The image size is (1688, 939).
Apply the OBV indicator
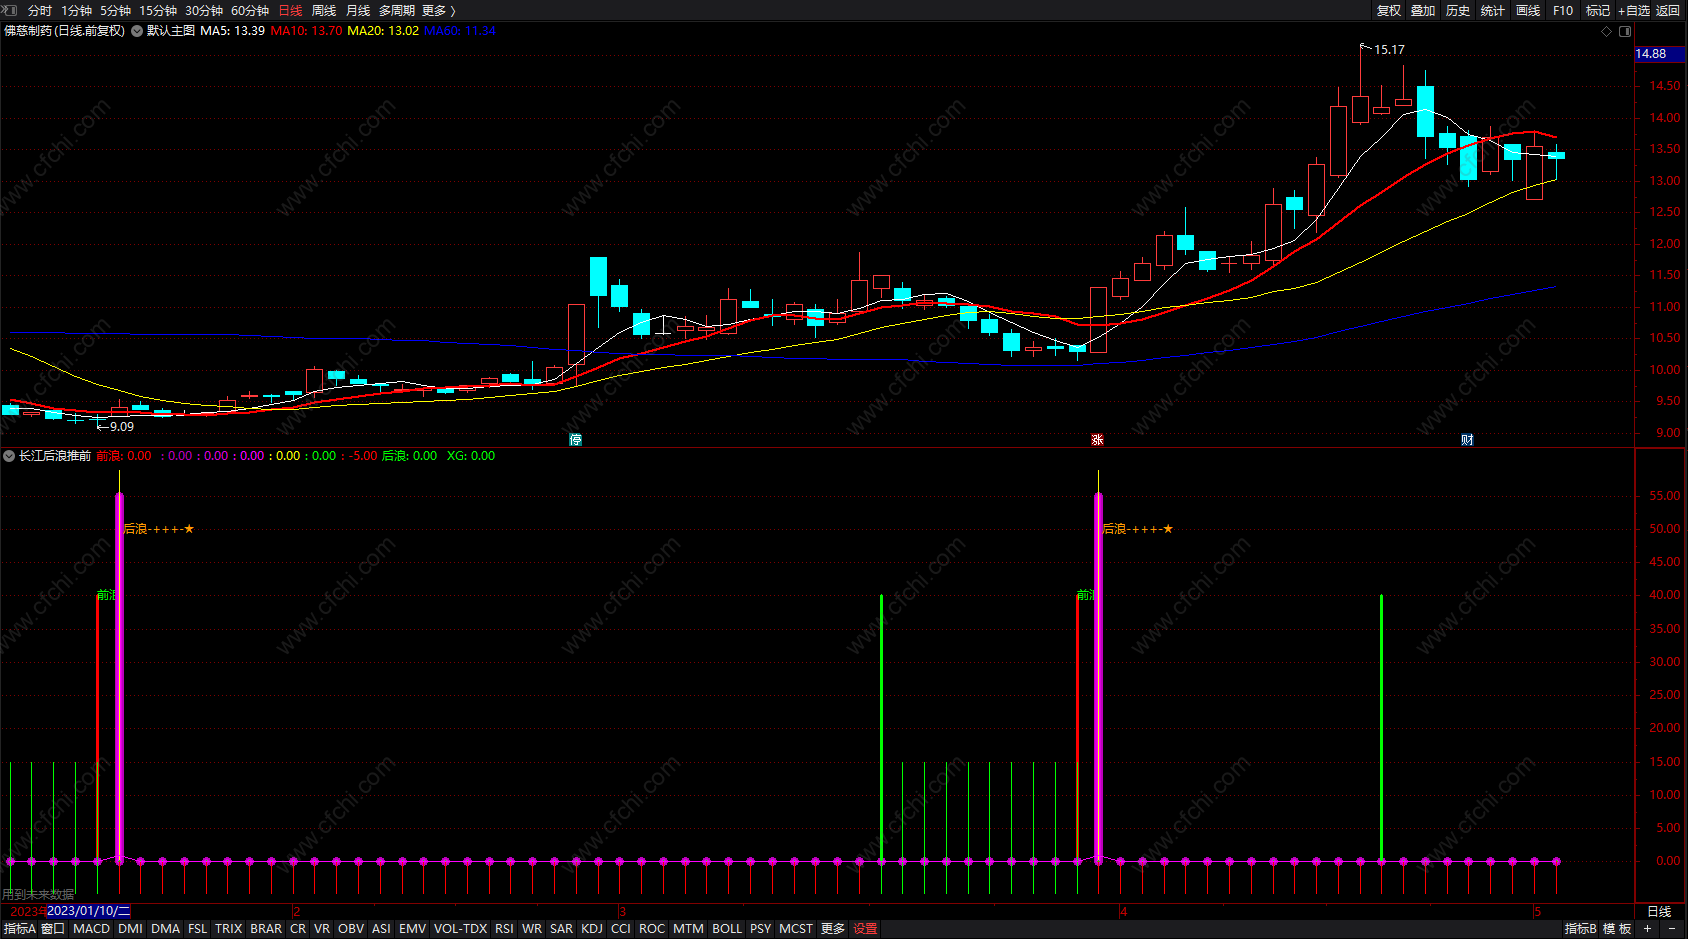point(351,929)
